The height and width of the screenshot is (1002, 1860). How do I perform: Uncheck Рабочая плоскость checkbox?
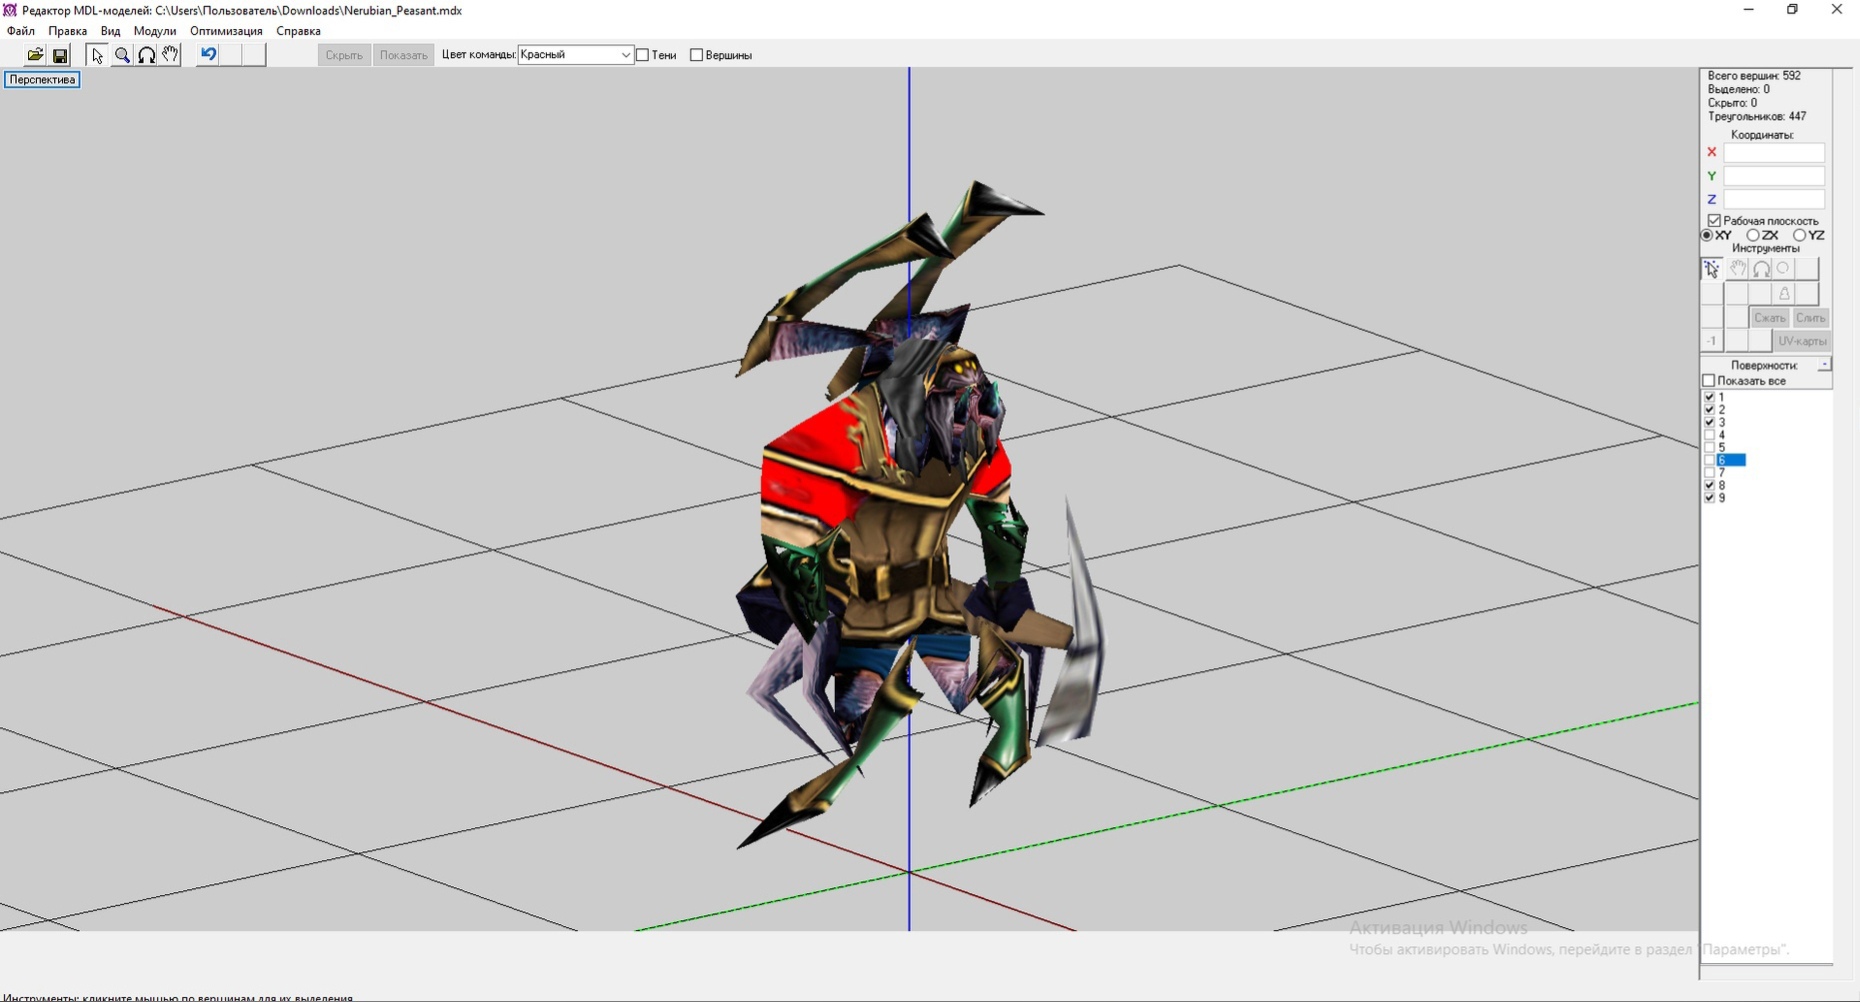click(1714, 221)
